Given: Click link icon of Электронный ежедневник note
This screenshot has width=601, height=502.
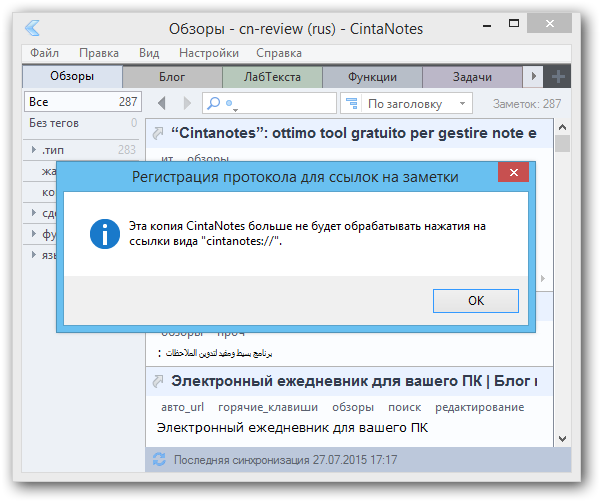Looking at the screenshot, I should click(158, 381).
